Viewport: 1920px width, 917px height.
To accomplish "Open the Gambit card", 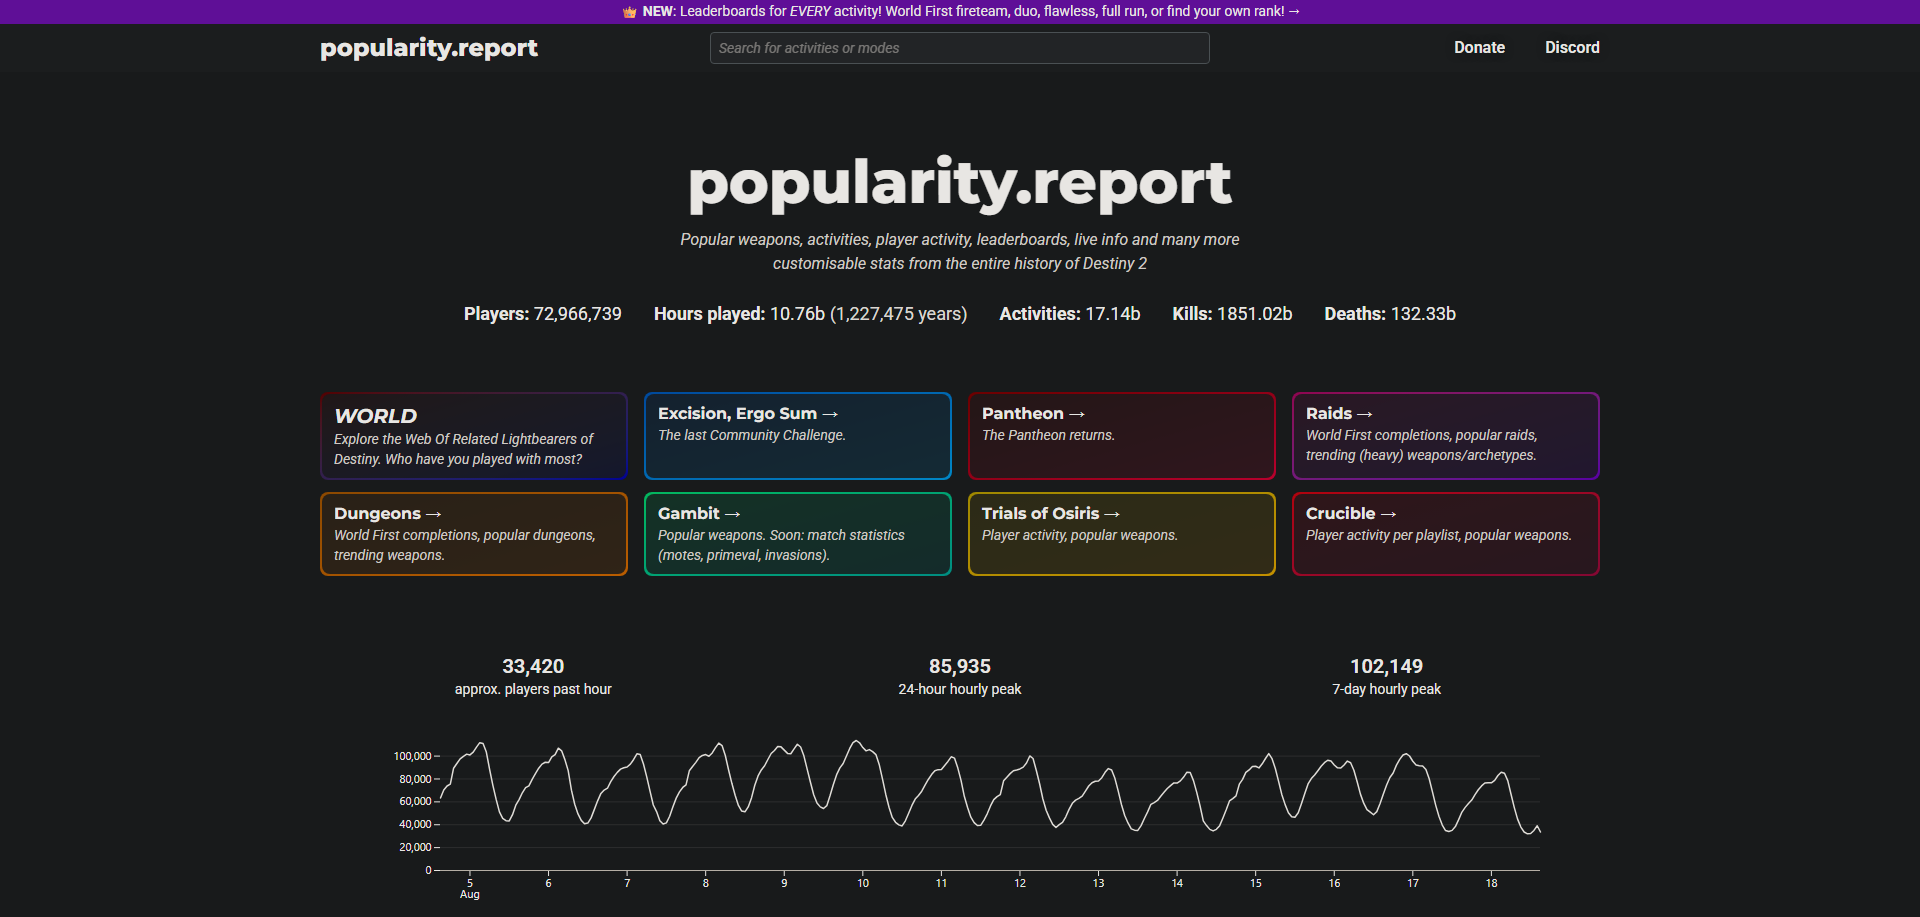I will 798,534.
